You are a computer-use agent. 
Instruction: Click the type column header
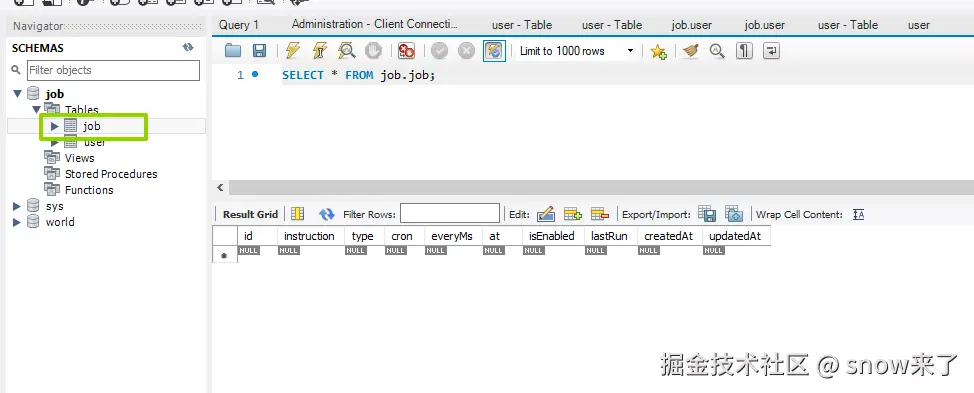click(363, 236)
